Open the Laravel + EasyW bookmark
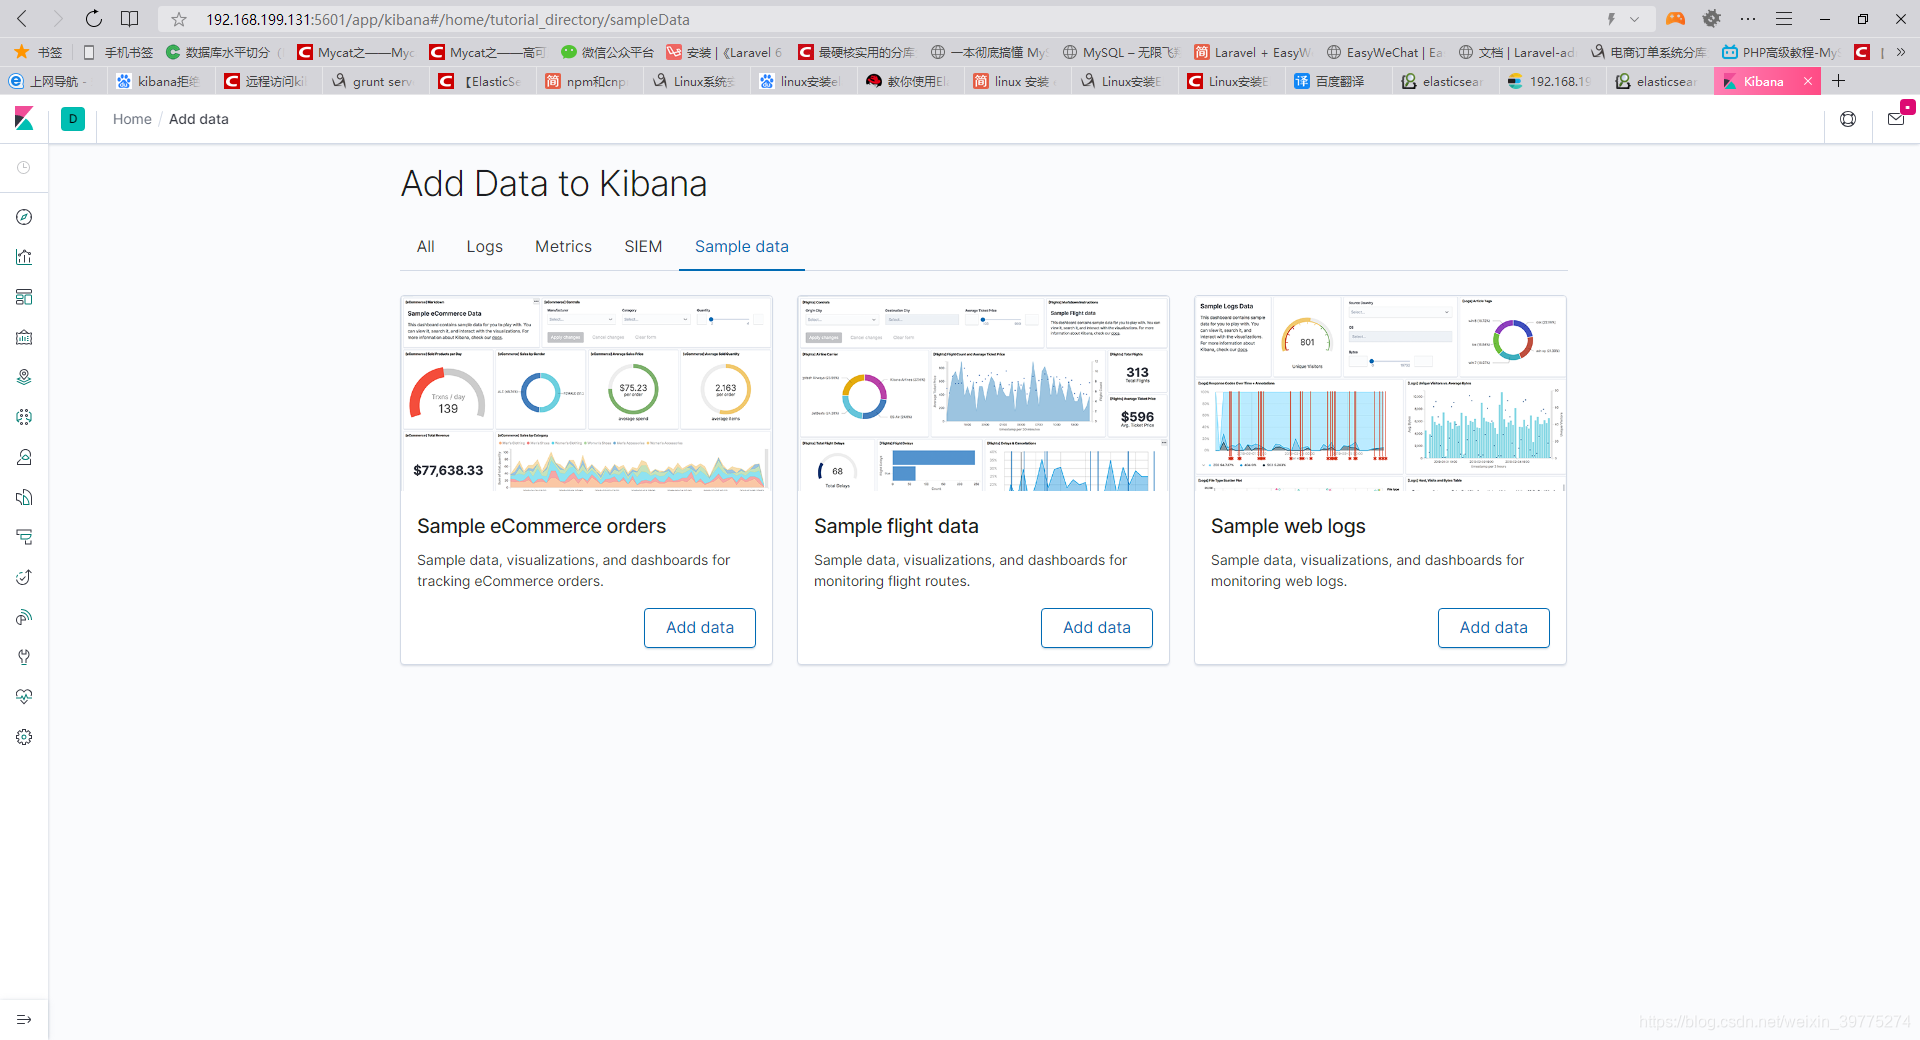Screen dimensions: 1920x1040 (1253, 52)
